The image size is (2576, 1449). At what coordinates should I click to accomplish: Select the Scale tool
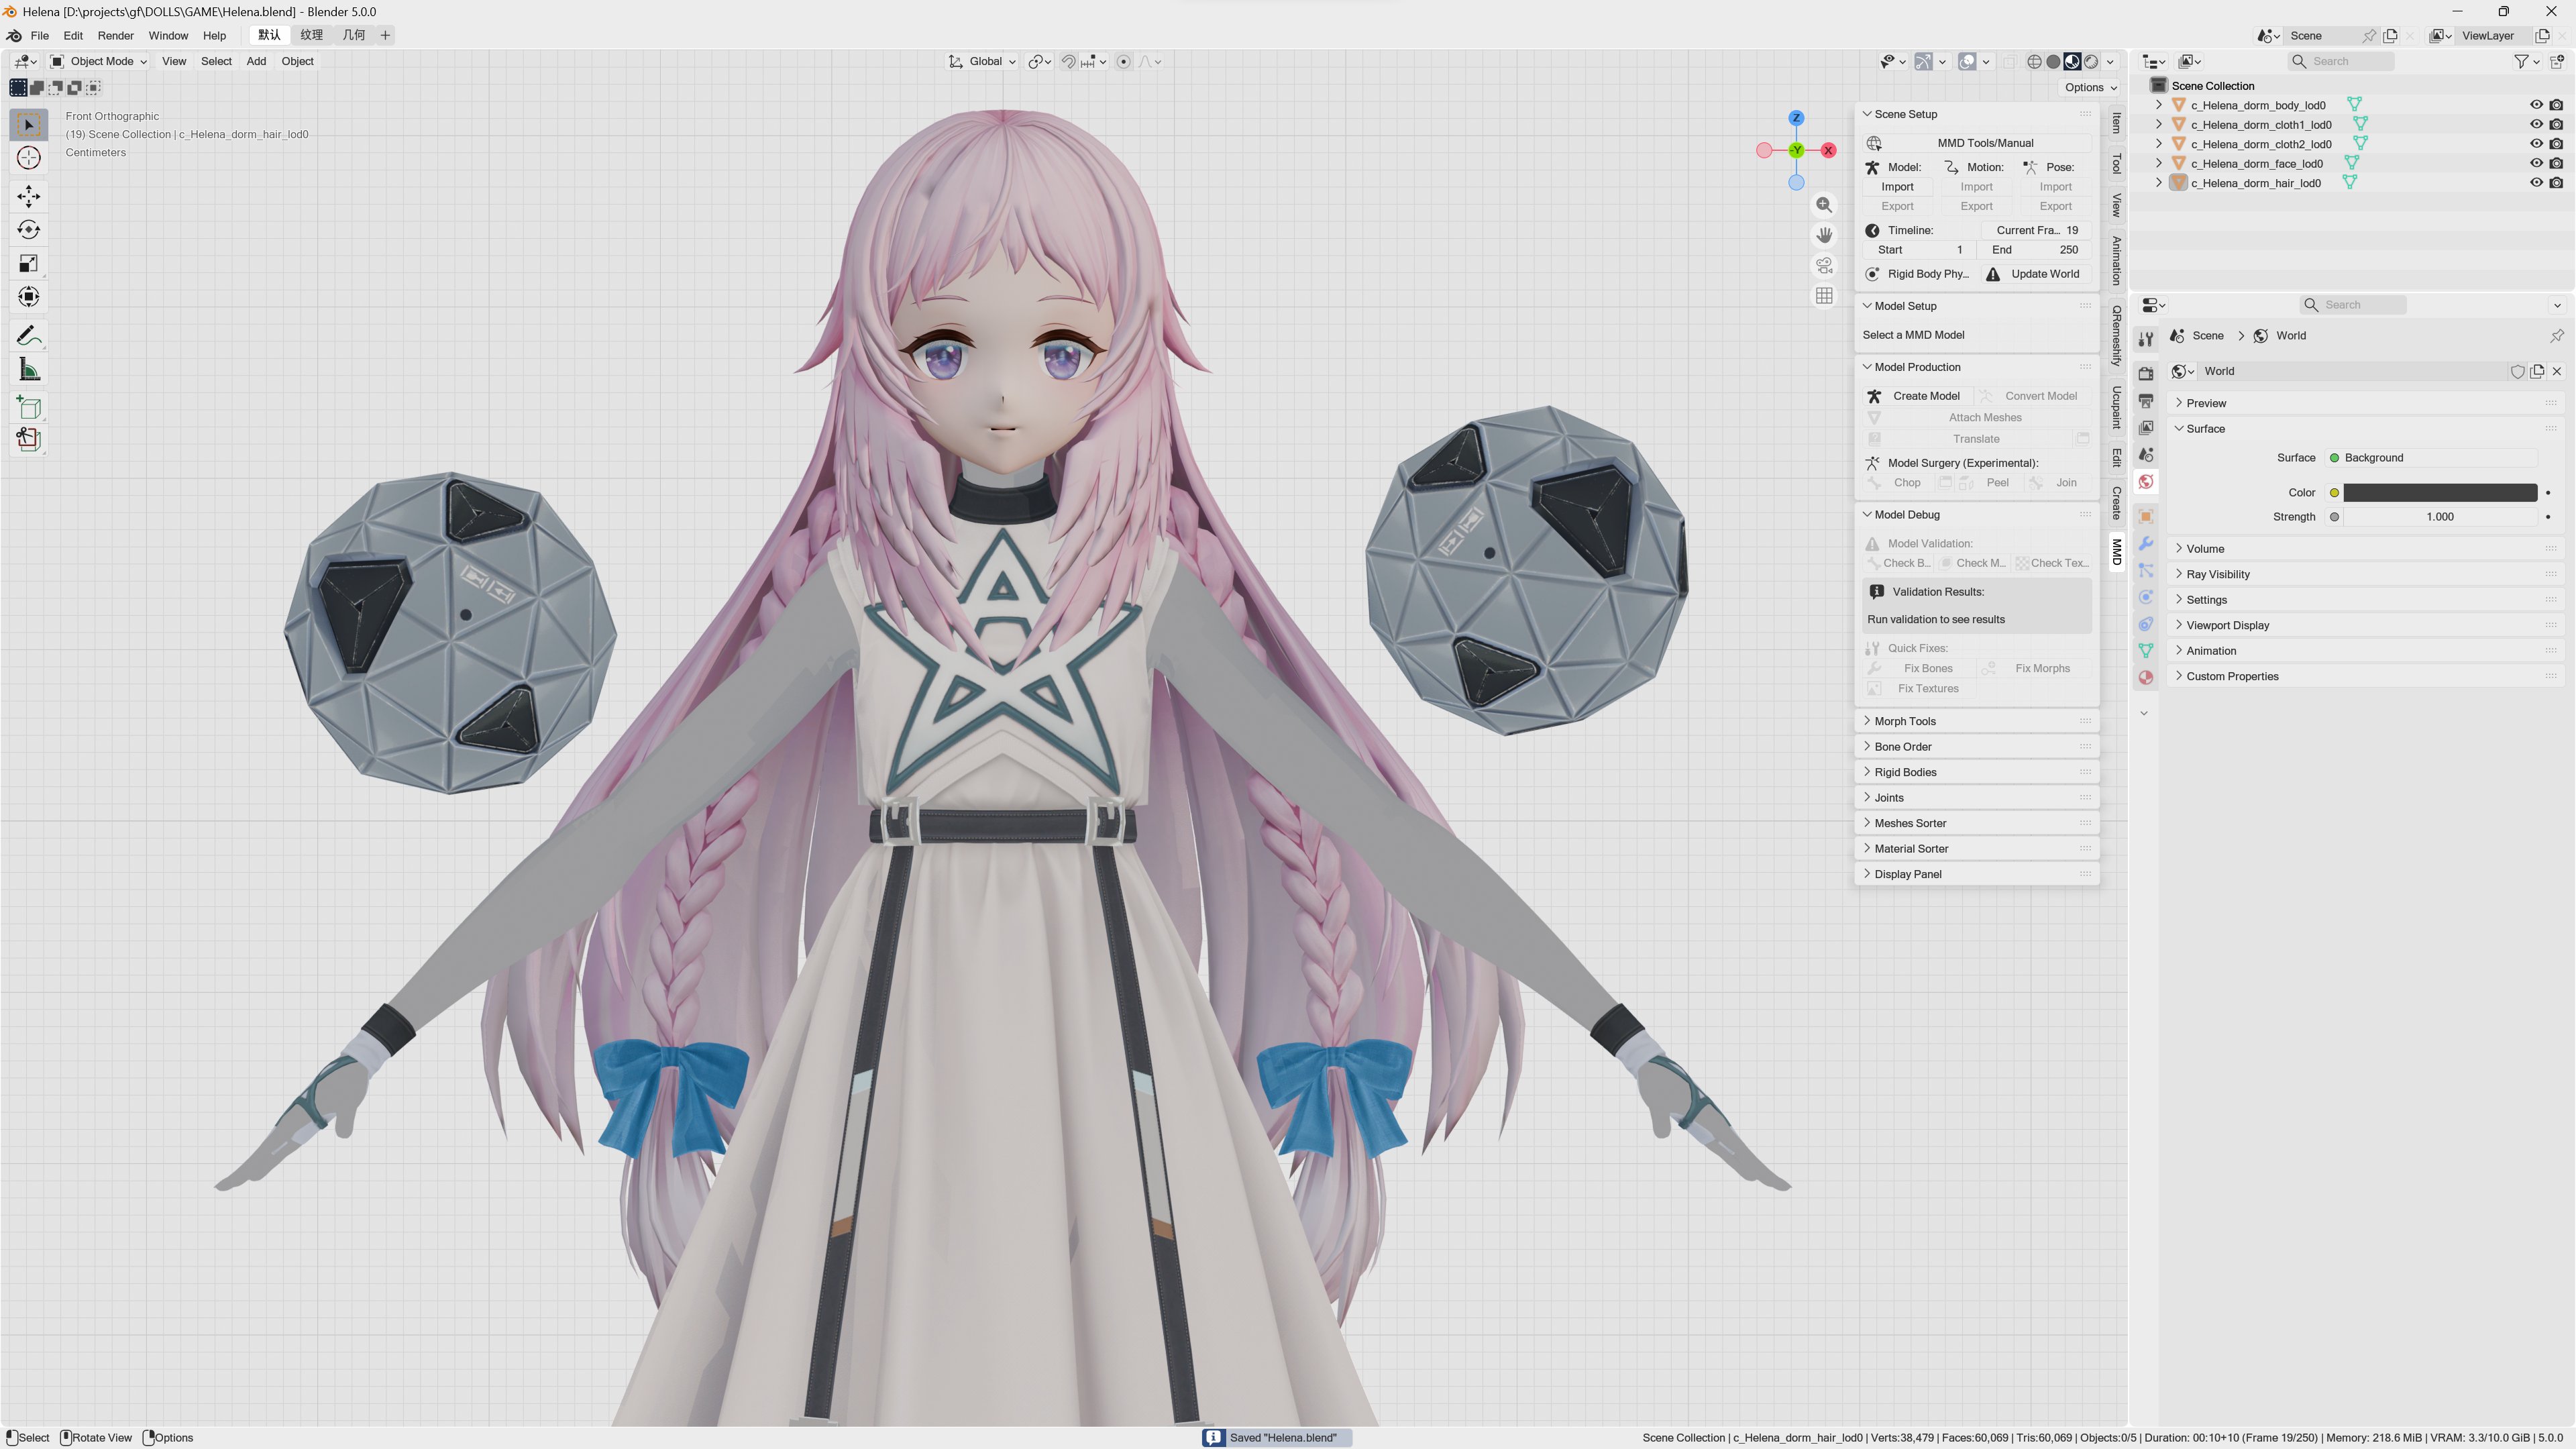pos(28,264)
